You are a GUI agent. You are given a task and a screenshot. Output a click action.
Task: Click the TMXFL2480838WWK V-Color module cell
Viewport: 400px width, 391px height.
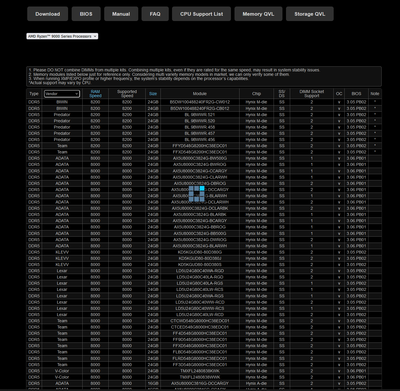(200, 371)
